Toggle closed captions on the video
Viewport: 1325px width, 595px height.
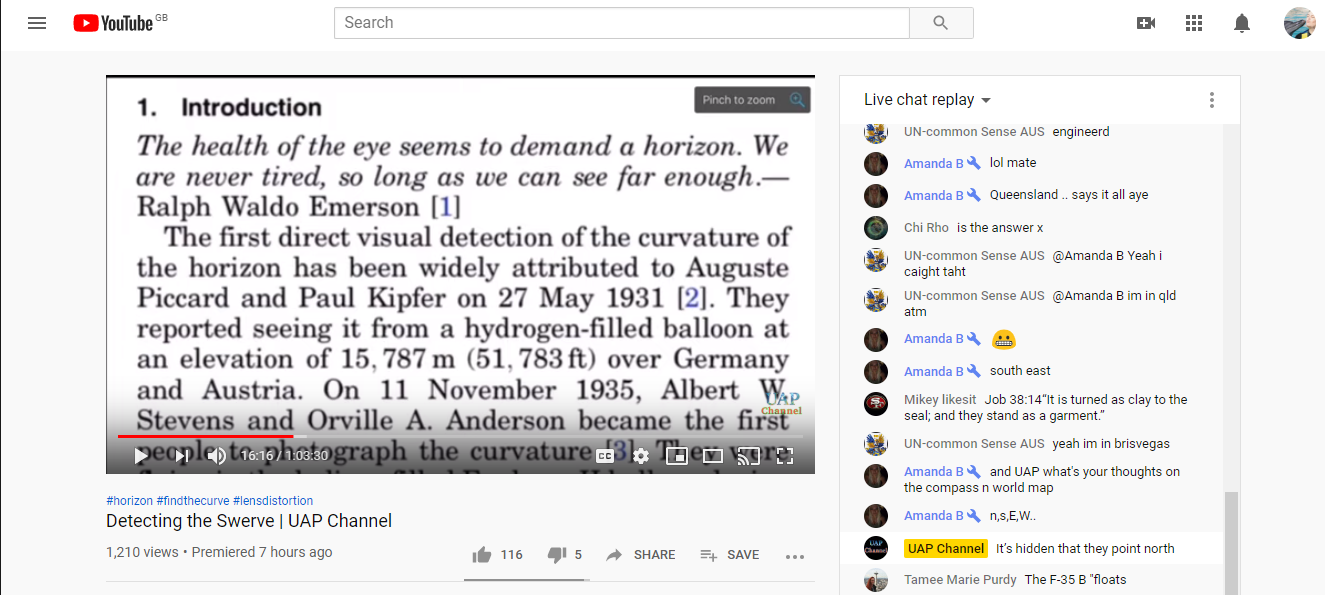605,456
